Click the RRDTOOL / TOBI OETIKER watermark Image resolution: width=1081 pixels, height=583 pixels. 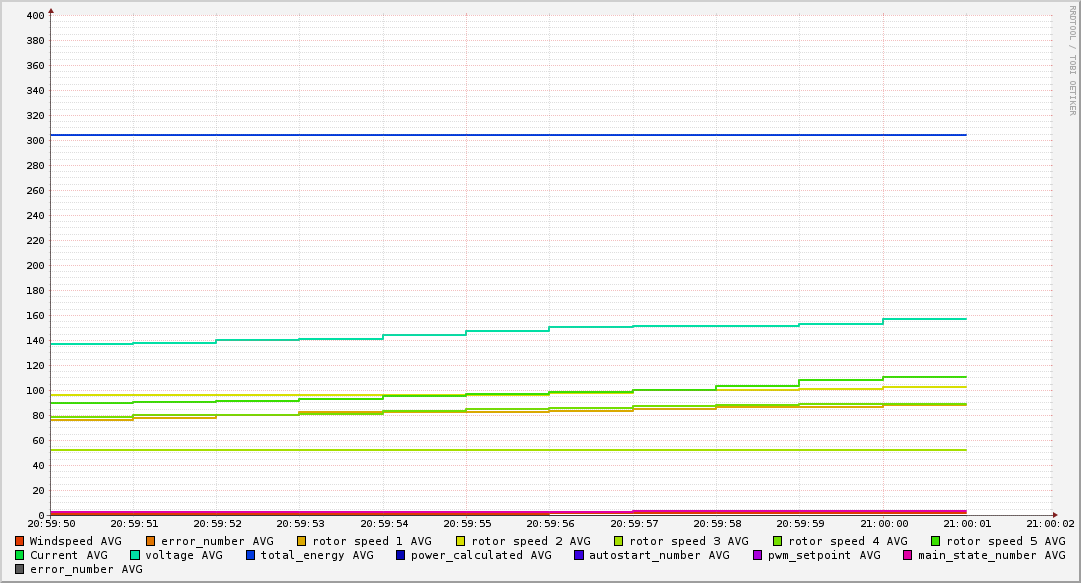click(x=1072, y=60)
